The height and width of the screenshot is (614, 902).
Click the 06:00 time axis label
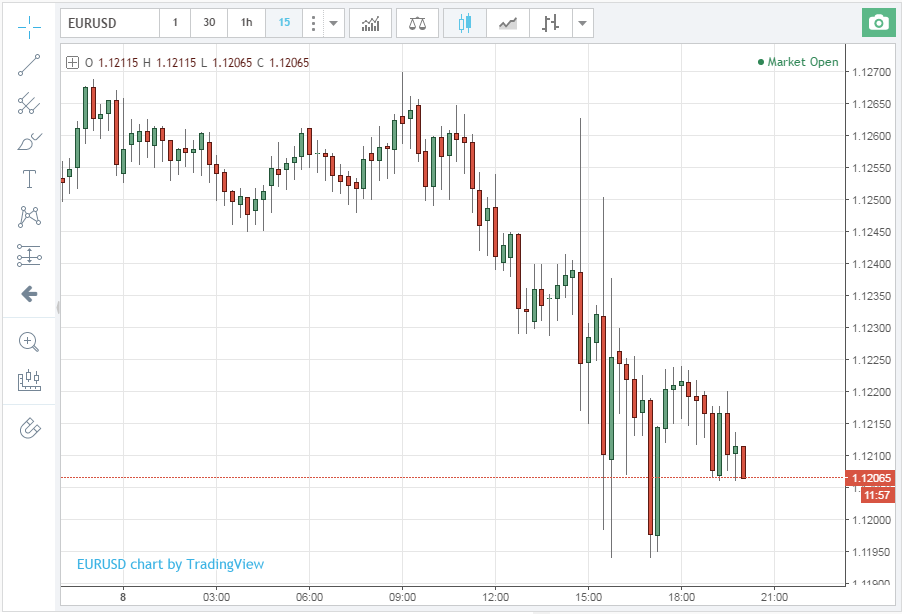tap(309, 597)
